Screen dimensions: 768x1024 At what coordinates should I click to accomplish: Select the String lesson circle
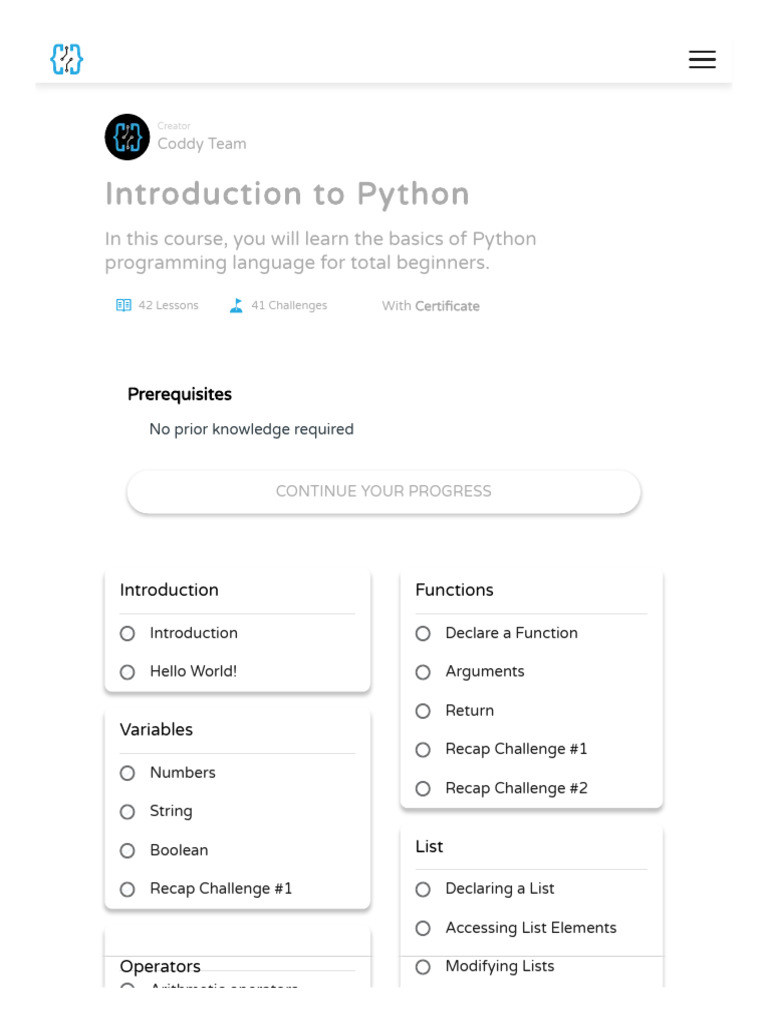click(127, 812)
